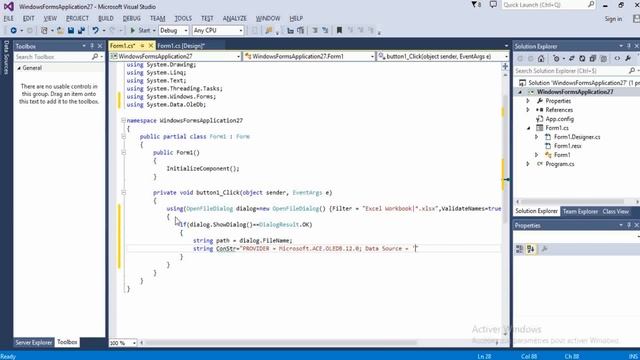Viewport: 640px width, 360px height.
Task: Open the ANALYZE menu
Action: coord(235,18)
